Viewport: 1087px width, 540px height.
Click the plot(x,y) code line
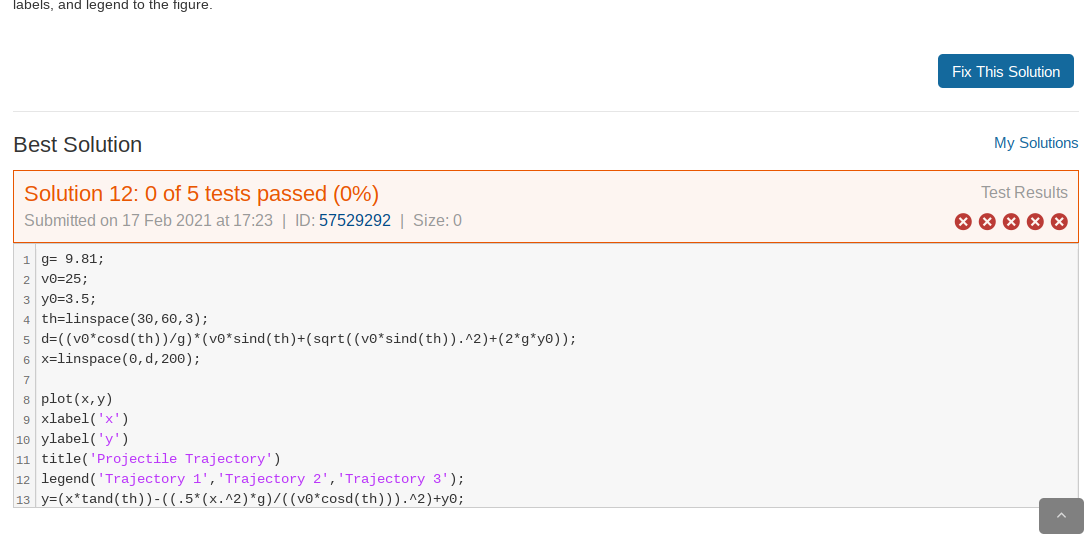76,399
